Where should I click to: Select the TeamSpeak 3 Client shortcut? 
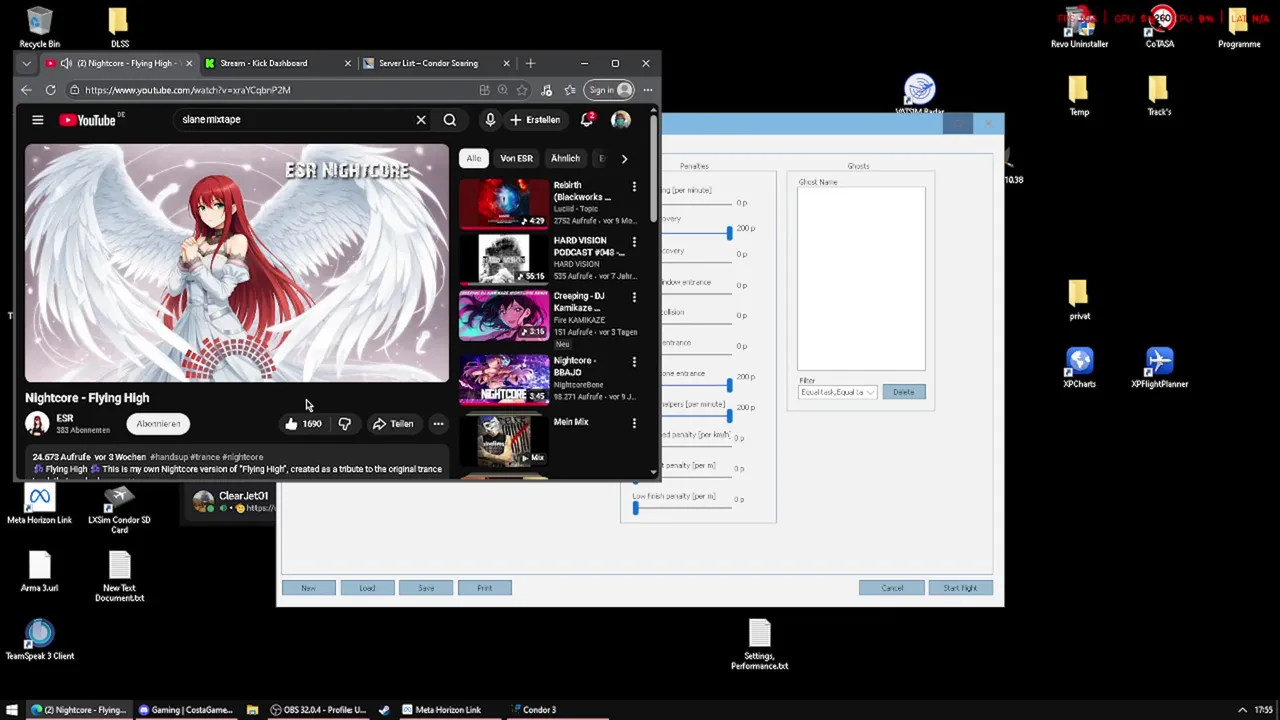click(x=40, y=640)
